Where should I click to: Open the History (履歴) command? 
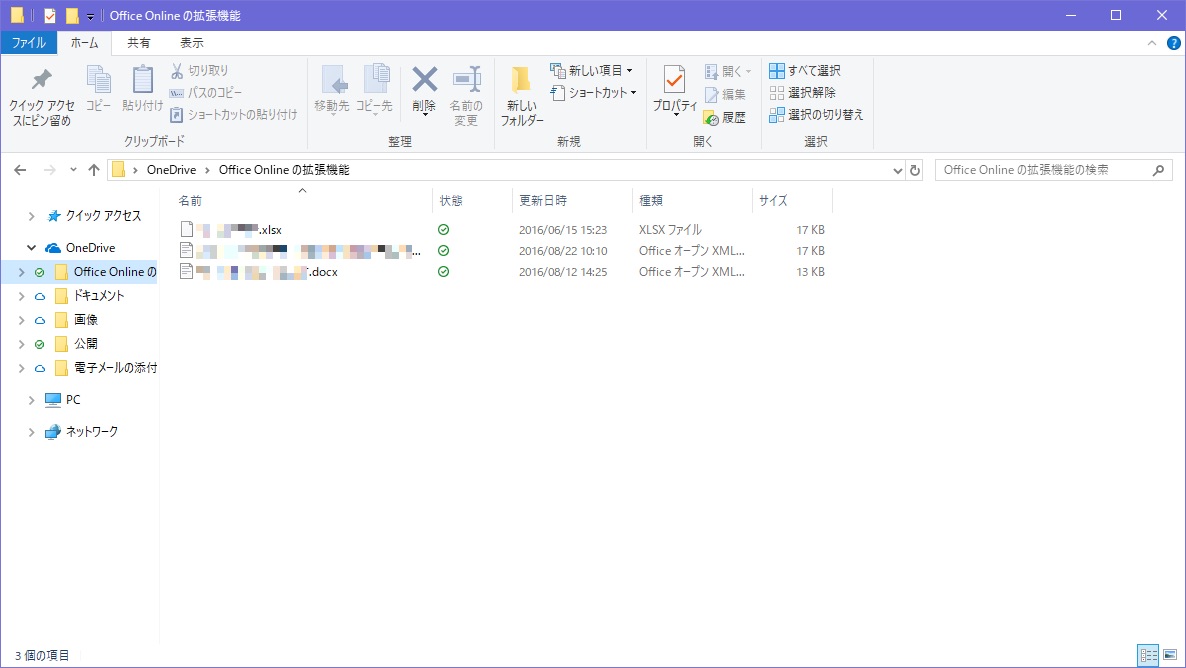click(x=725, y=117)
